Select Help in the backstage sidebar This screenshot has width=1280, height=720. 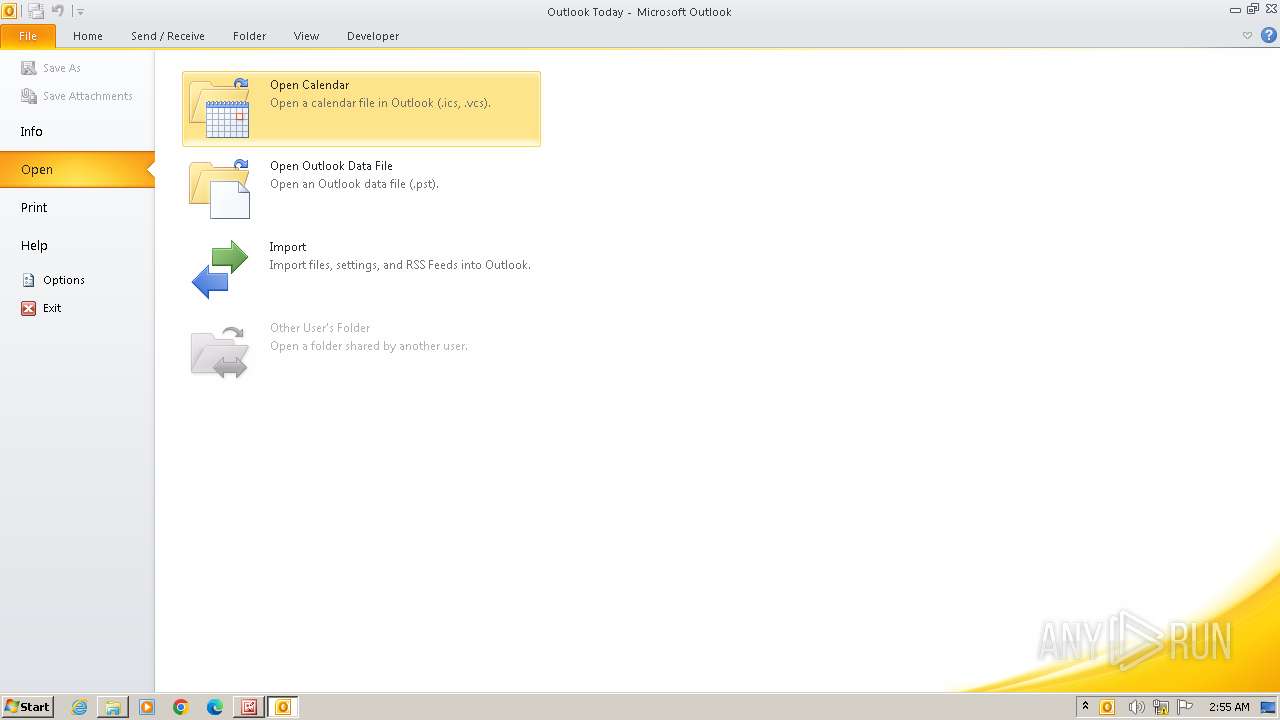tap(77, 245)
